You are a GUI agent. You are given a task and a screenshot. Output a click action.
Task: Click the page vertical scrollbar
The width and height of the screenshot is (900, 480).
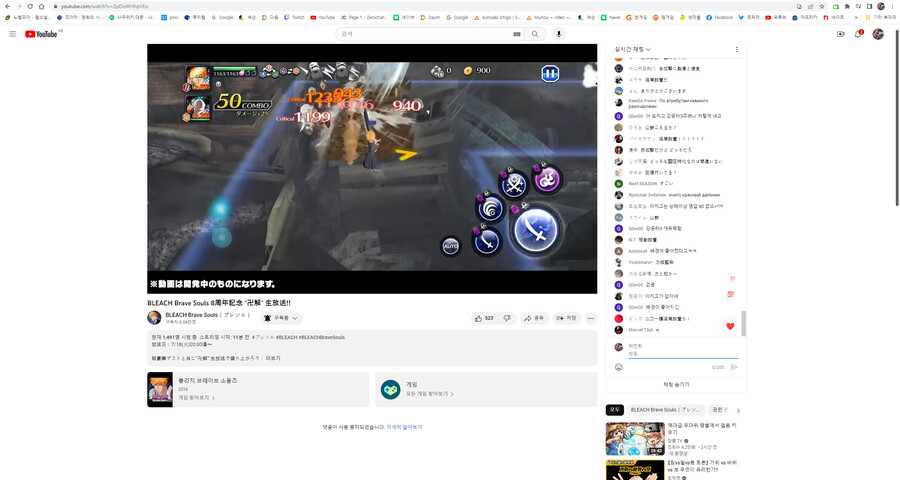tap(897, 117)
